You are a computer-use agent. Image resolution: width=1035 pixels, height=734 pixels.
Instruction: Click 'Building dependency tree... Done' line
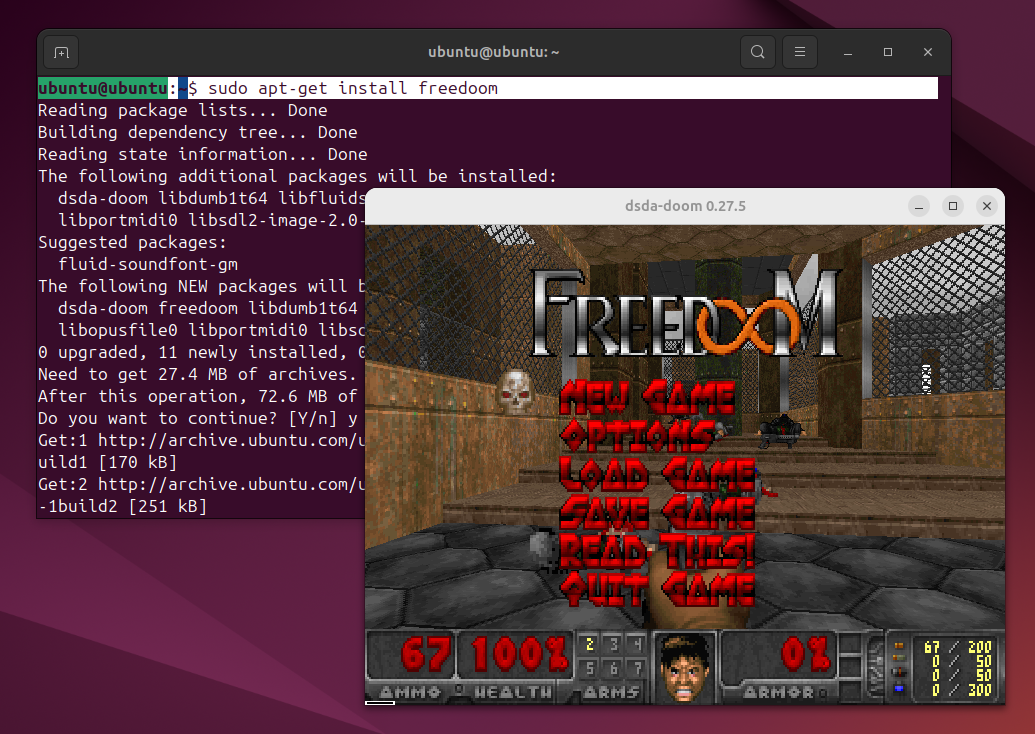pyautogui.click(x=197, y=132)
